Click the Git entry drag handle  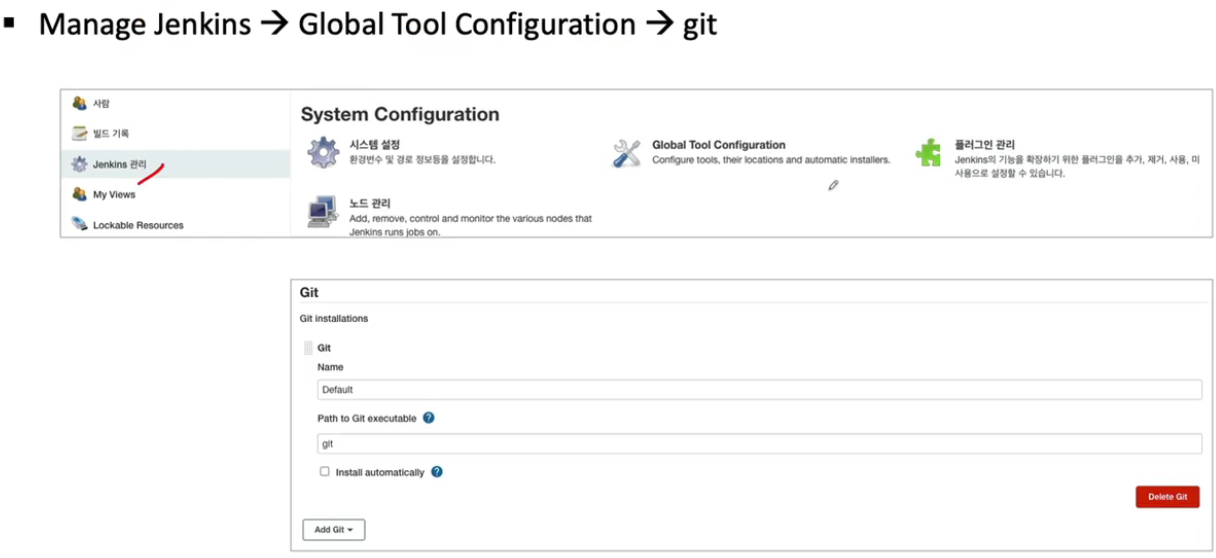tap(308, 348)
